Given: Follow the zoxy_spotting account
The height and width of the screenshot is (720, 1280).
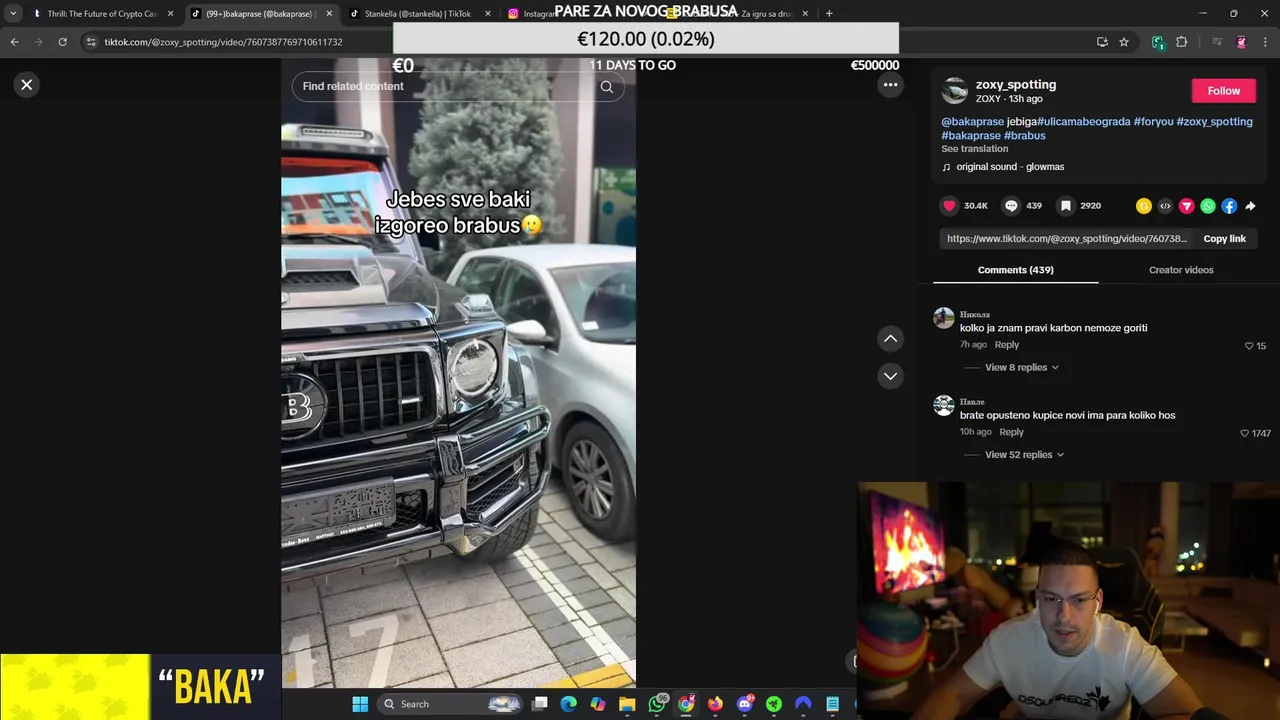Looking at the screenshot, I should click(1223, 91).
